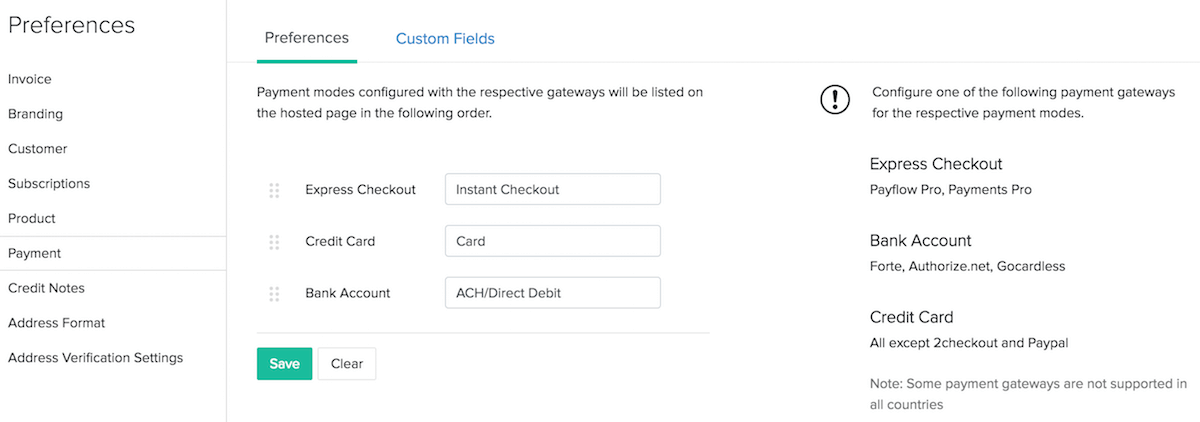
Task: Open Product preferences
Action: tap(32, 219)
